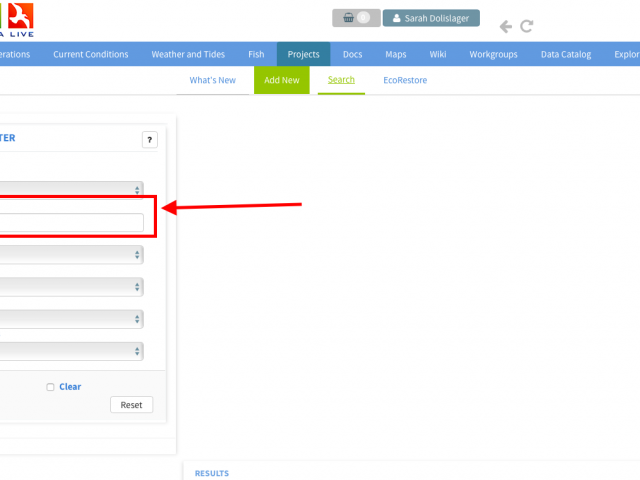Expand the first filter dropdown
The height and width of the screenshot is (480, 640).
pyautogui.click(x=70, y=189)
